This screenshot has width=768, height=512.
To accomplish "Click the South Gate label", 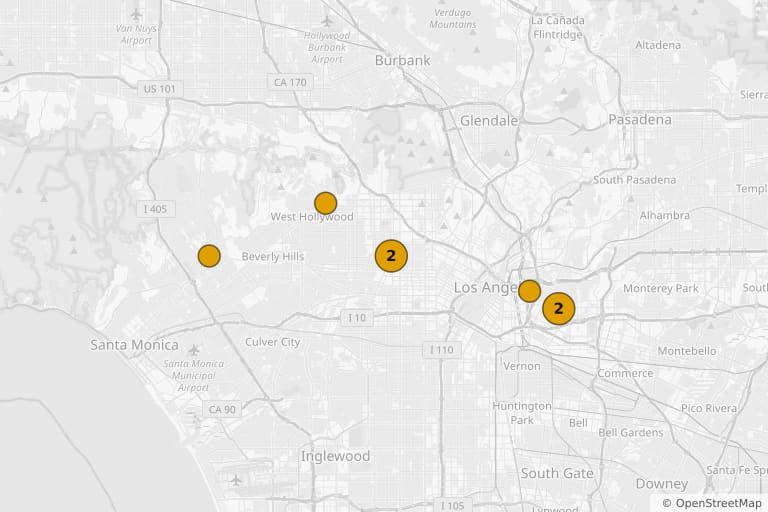I will click(557, 473).
